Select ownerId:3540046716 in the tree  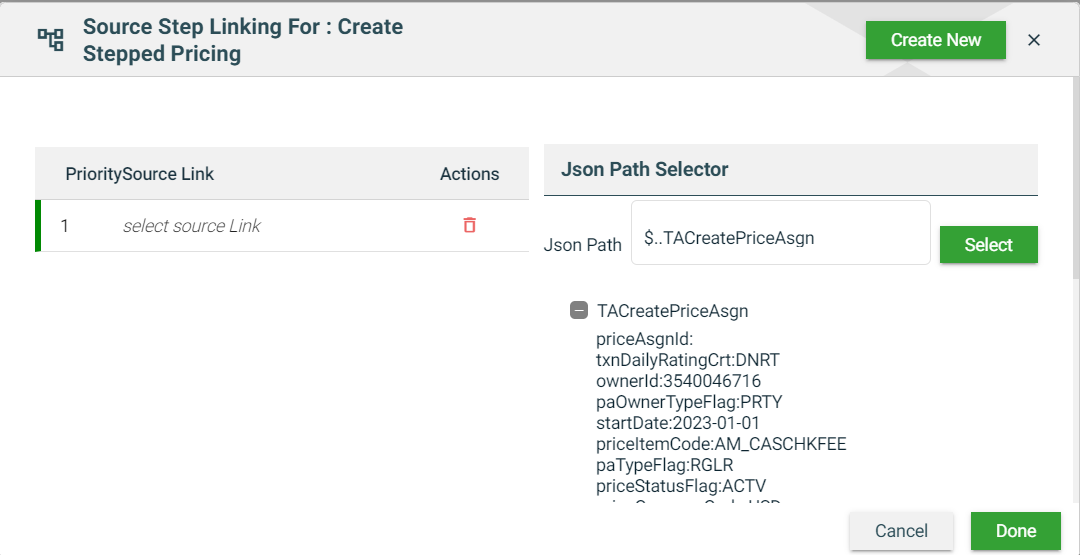[x=678, y=381]
